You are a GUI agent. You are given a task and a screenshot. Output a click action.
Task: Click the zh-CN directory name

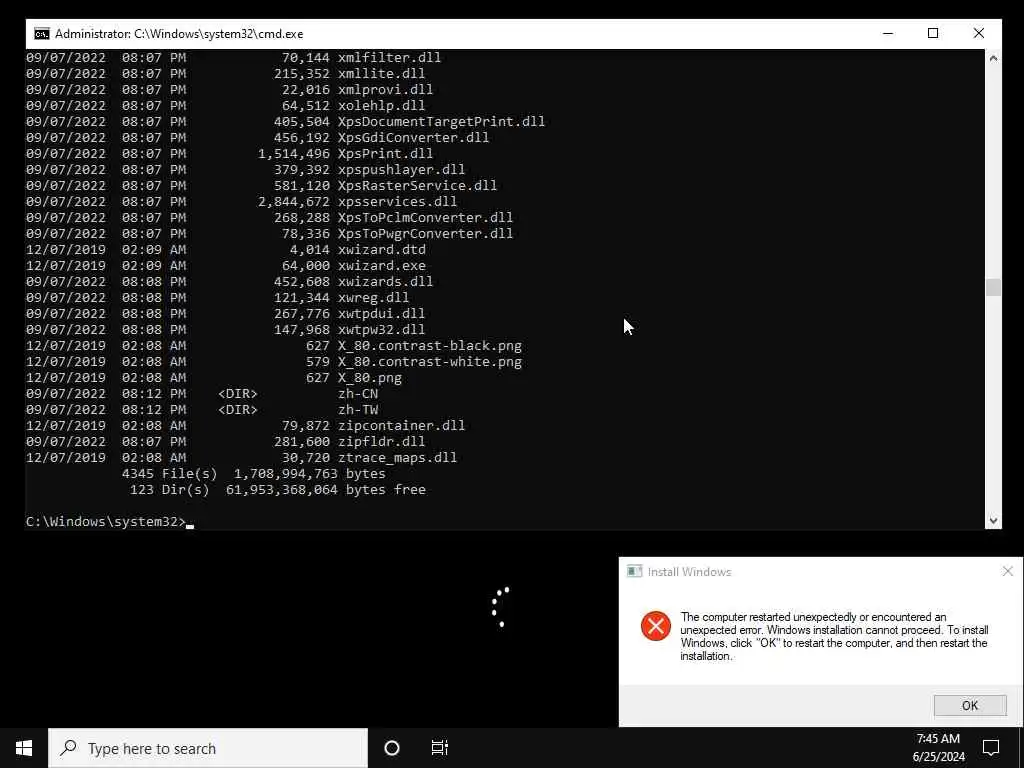[x=358, y=393]
